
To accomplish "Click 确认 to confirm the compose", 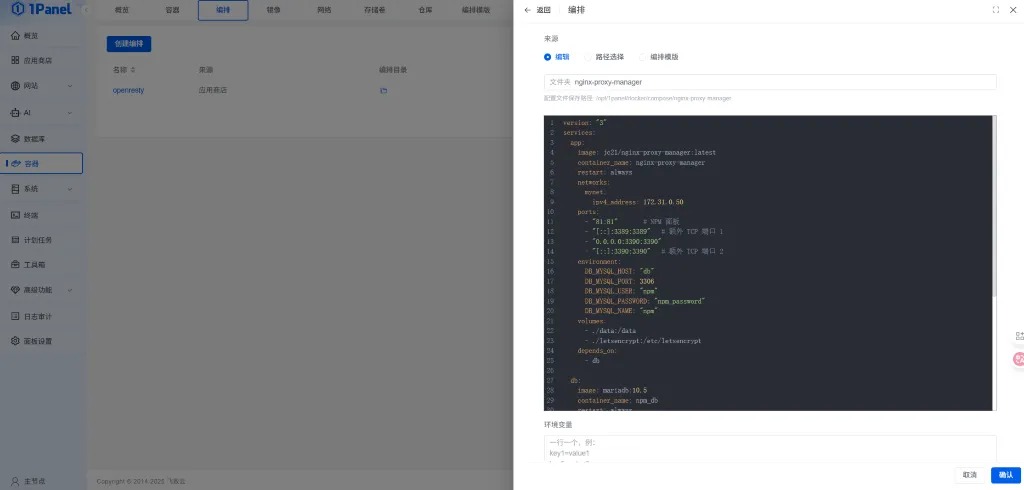I will coord(1006,475).
